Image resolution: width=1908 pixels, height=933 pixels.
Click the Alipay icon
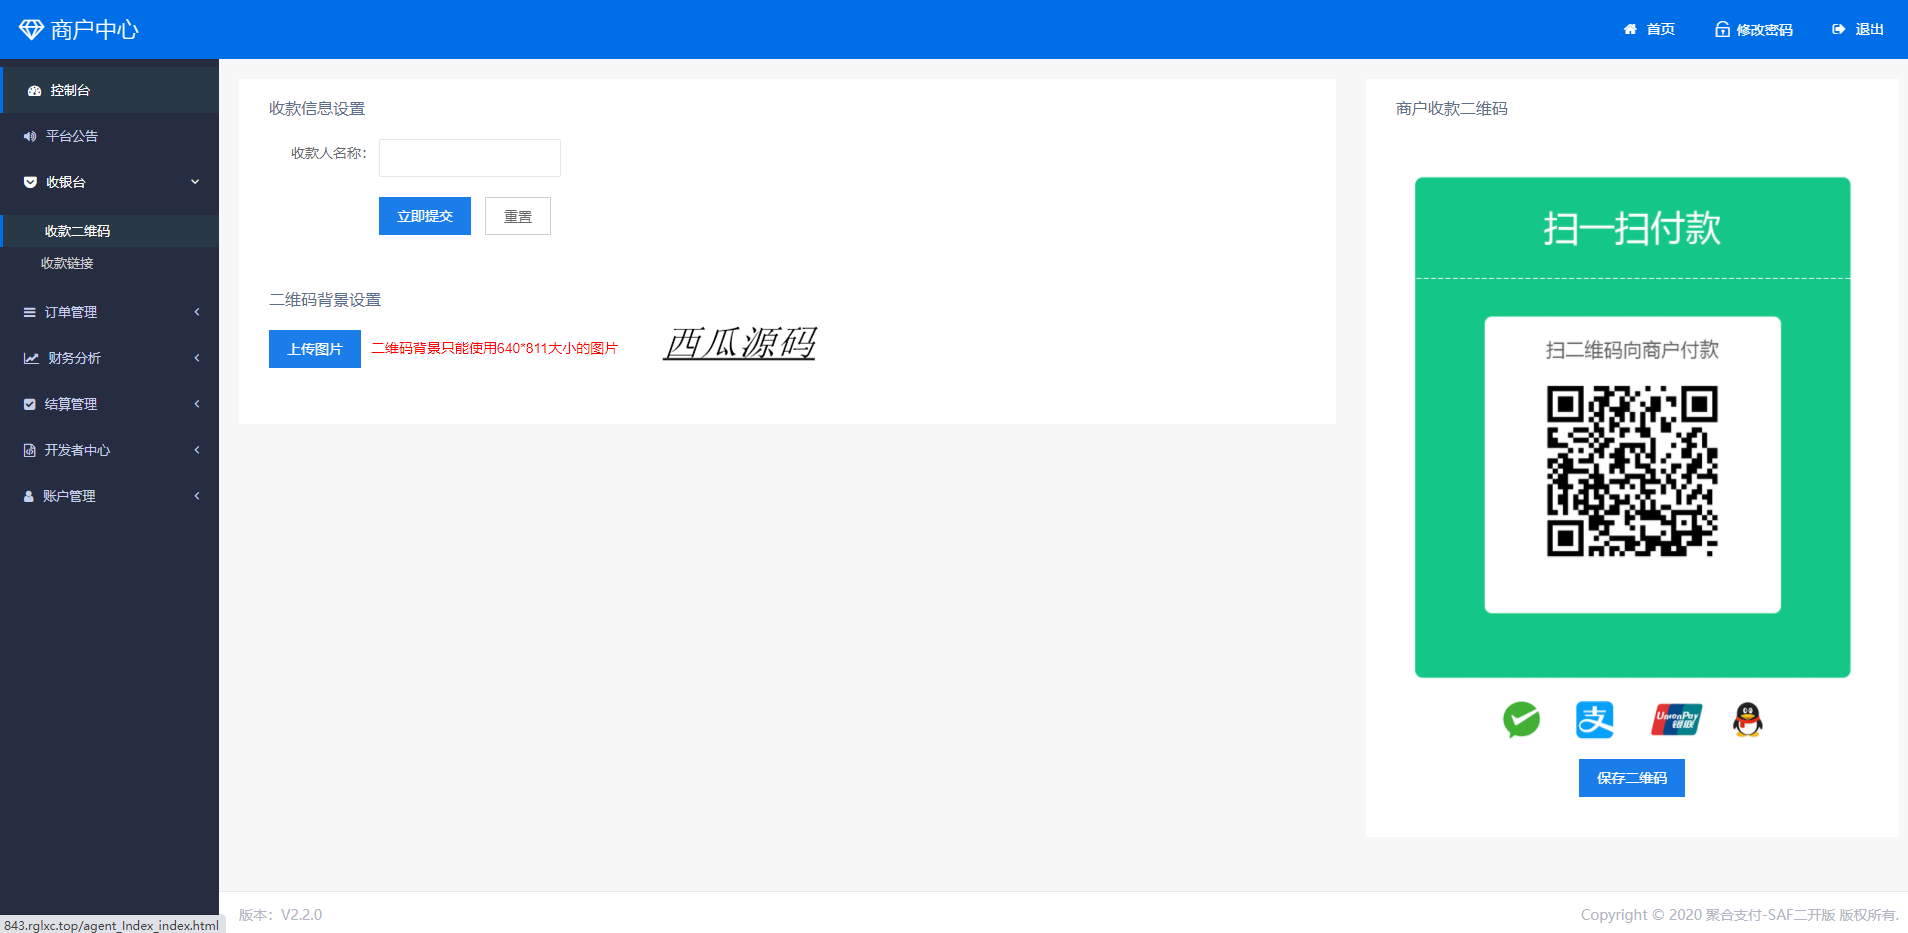pyautogui.click(x=1595, y=720)
